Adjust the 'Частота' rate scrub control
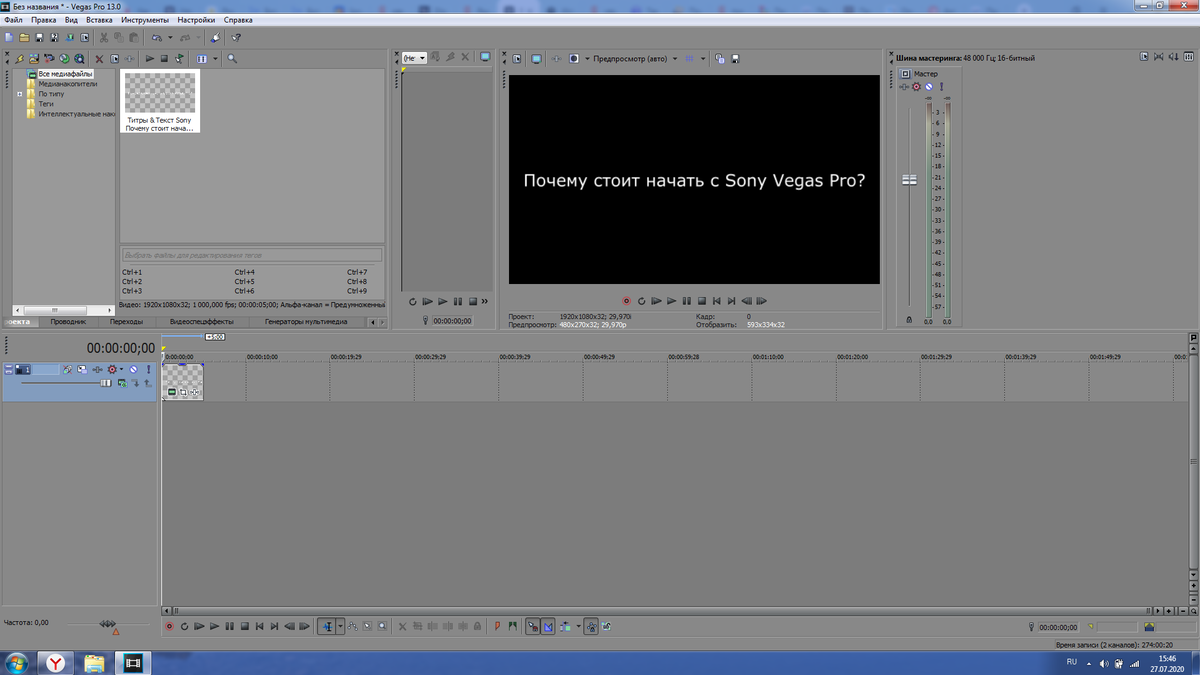 point(108,623)
